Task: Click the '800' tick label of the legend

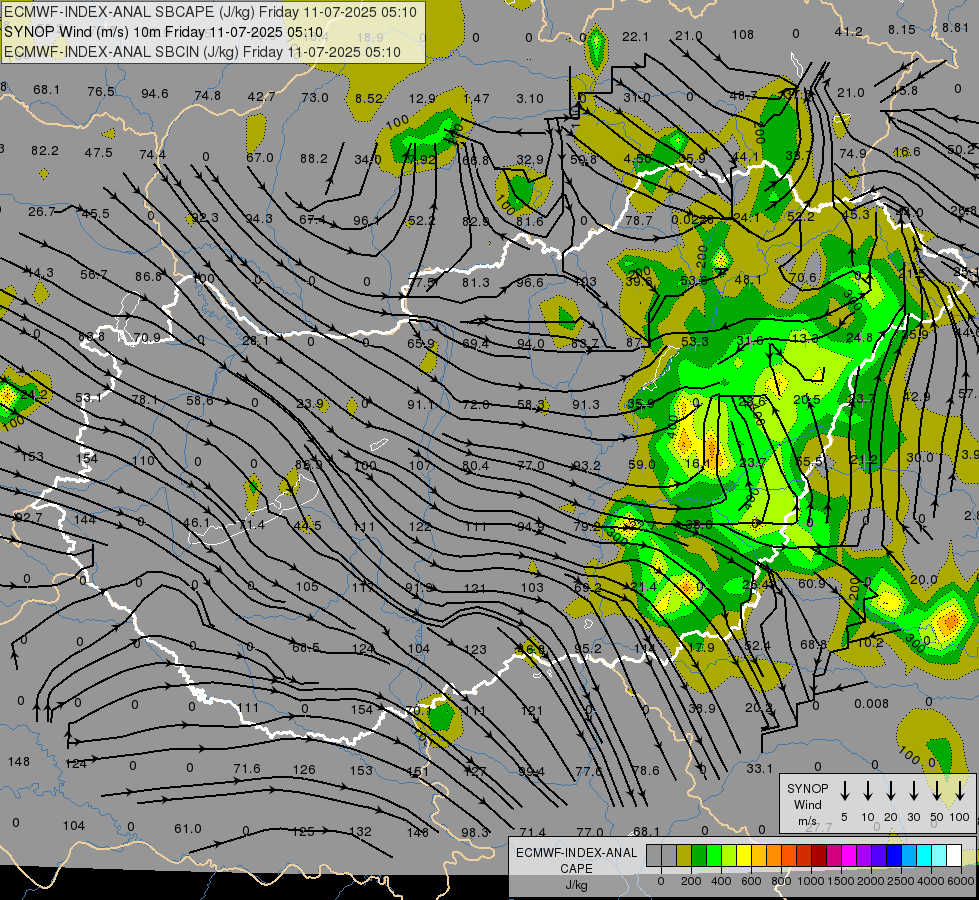Action: [780, 881]
